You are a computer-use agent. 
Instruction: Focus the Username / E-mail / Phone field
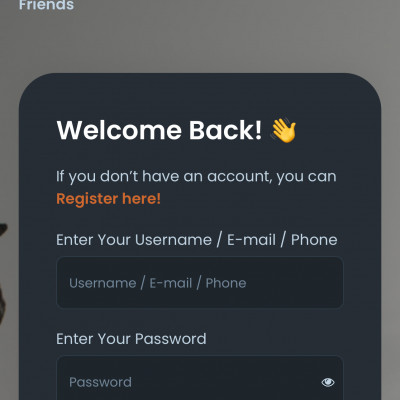200,283
